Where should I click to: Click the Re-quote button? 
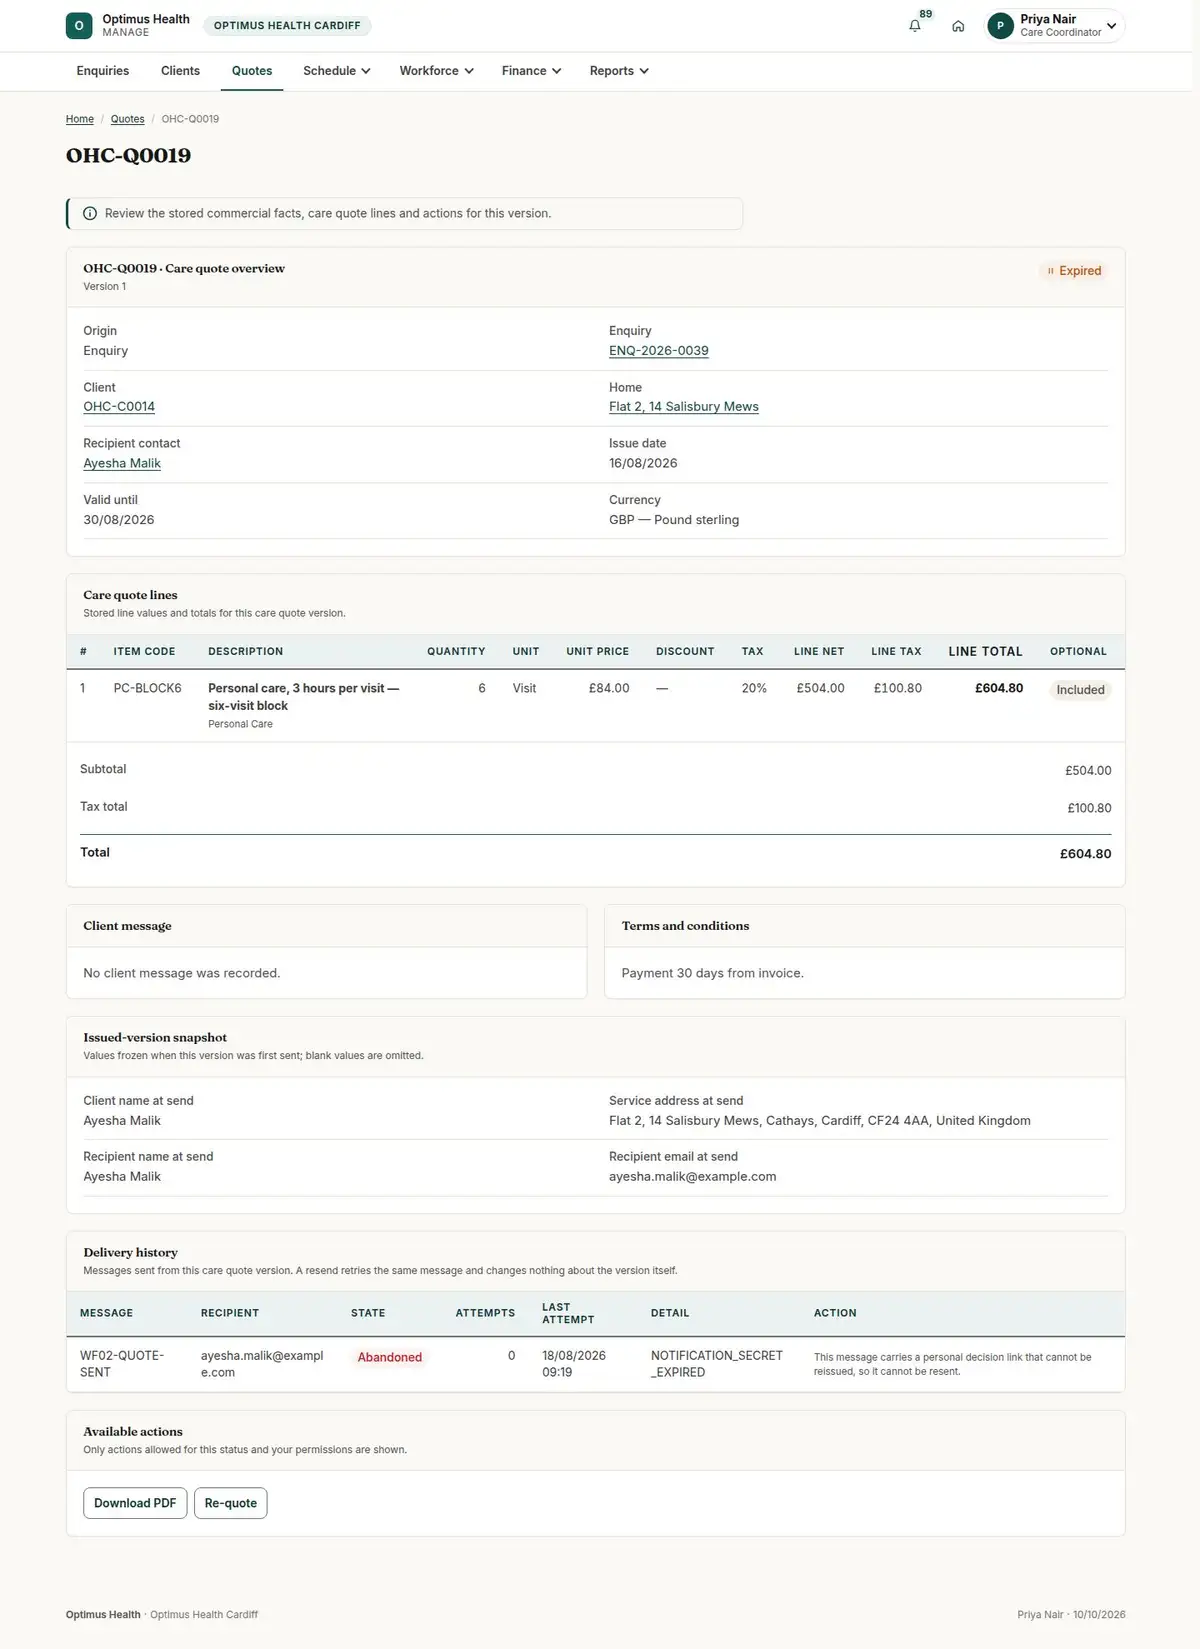[x=231, y=1503]
